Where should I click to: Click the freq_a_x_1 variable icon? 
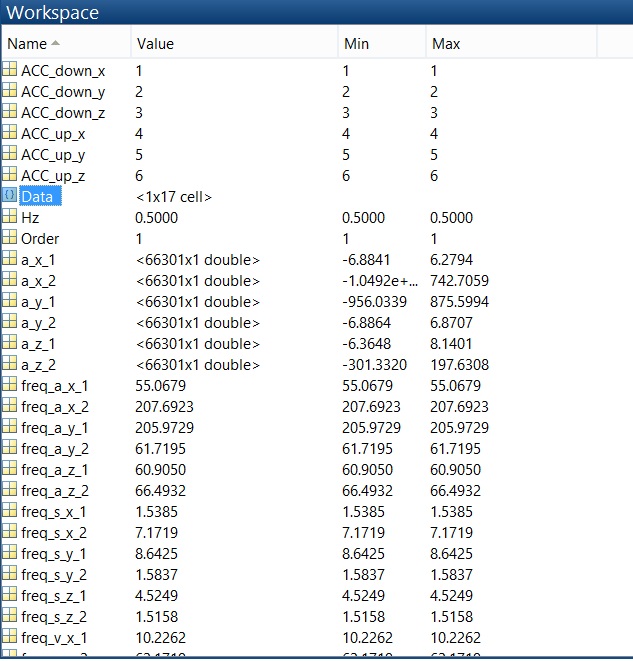[10, 385]
